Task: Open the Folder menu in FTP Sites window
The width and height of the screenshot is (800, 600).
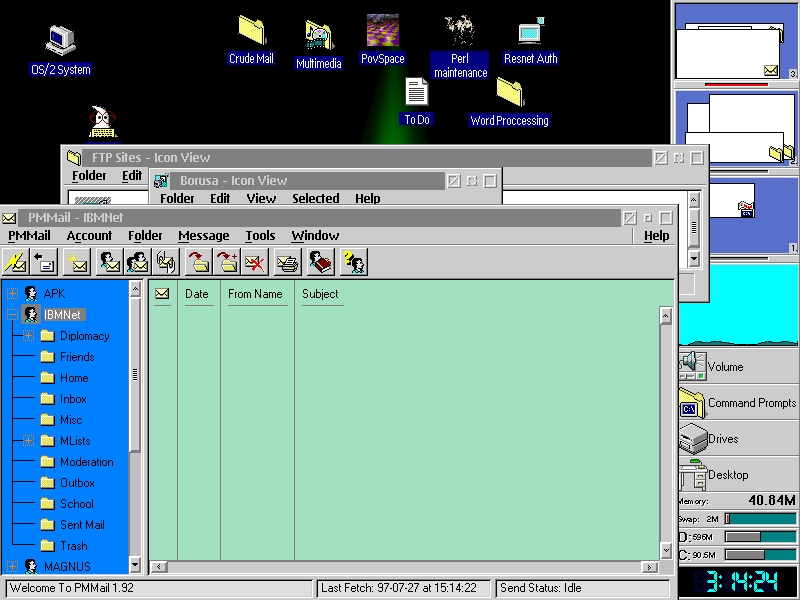Action: tap(89, 176)
